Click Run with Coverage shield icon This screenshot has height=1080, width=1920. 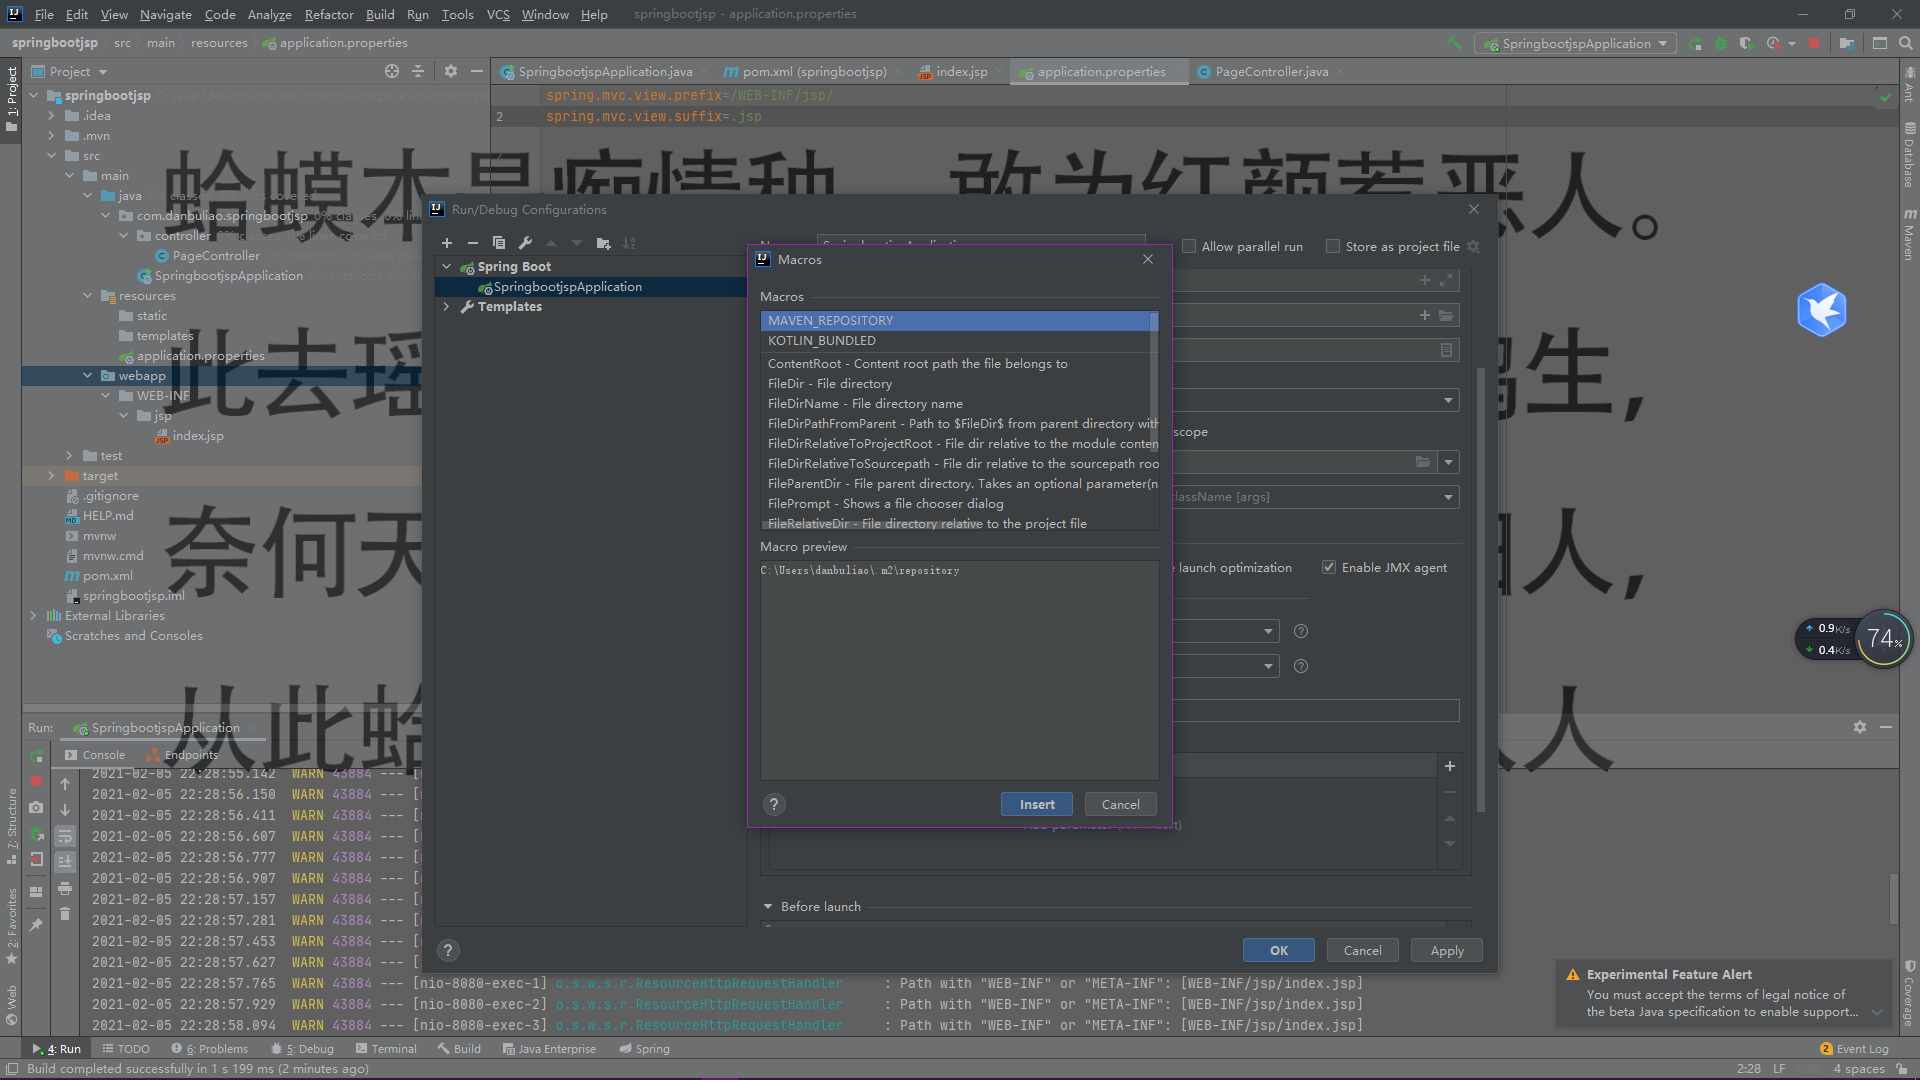[1746, 43]
